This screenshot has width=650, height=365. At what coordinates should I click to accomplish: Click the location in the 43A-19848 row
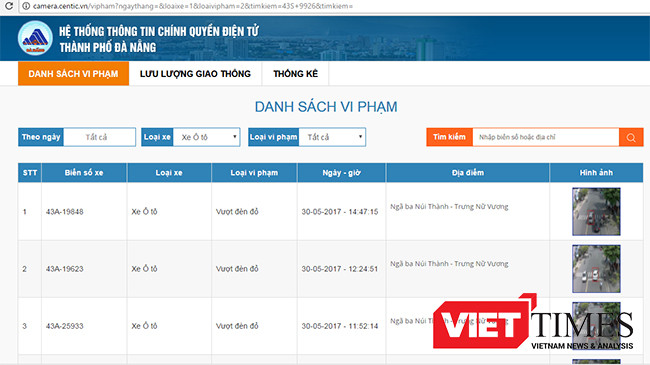(449, 207)
